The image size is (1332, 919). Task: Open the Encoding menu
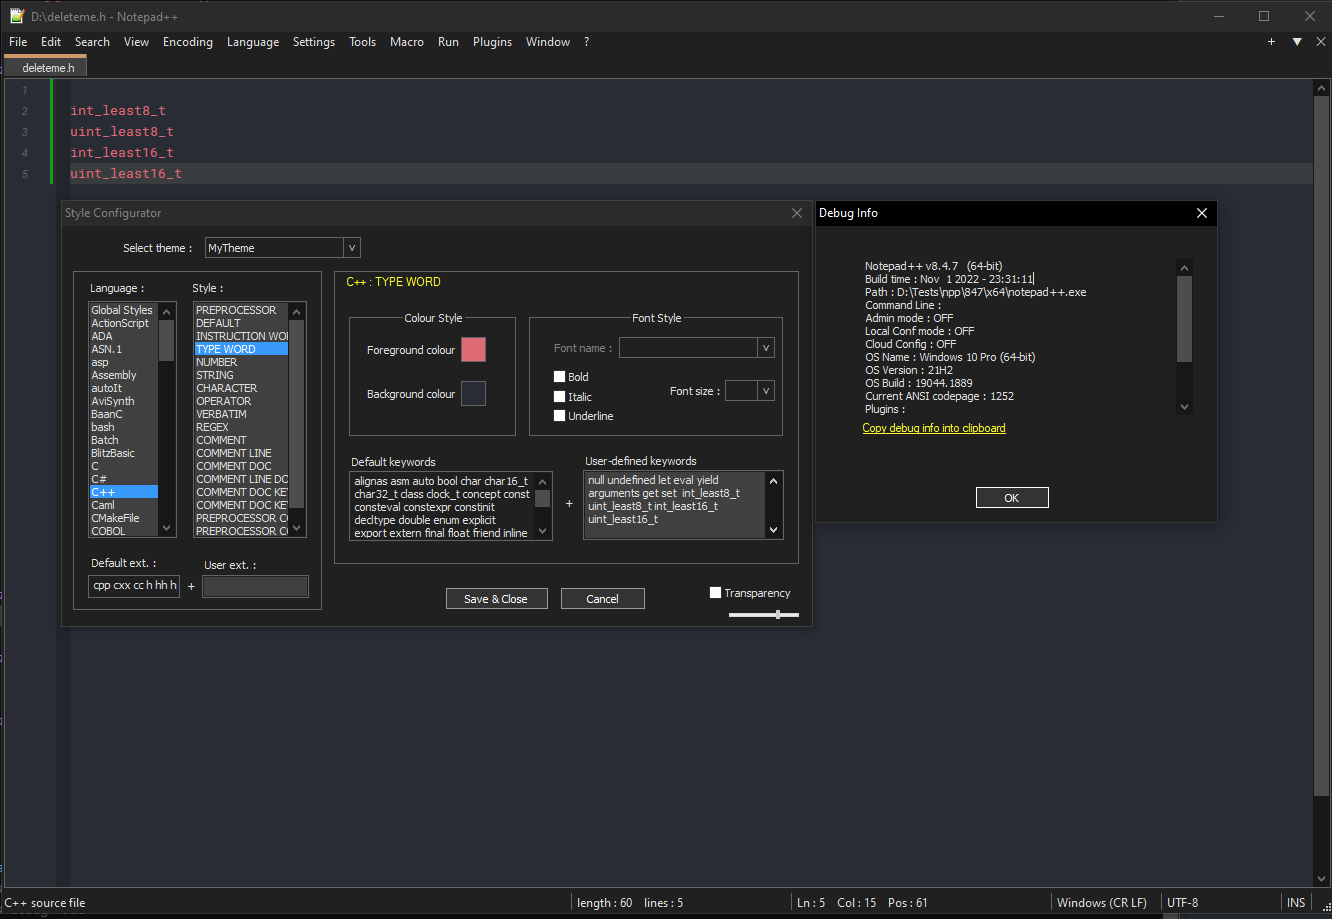(188, 42)
